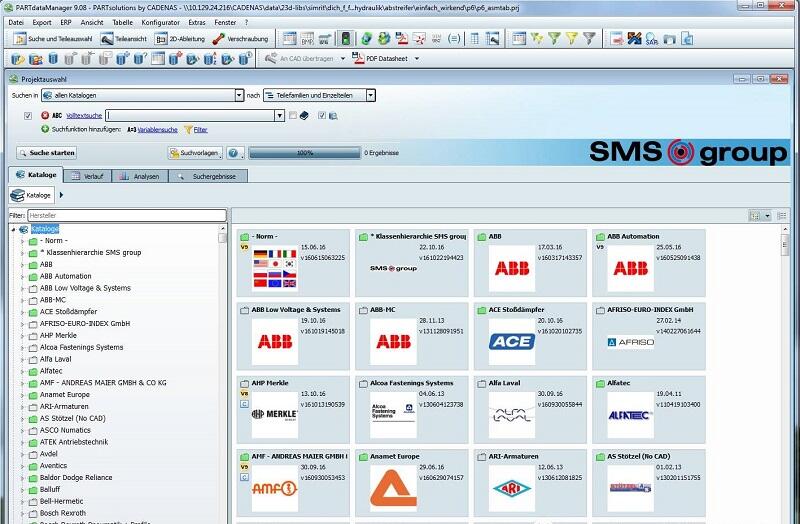Toggle the checked checkbox right of search field
The height and width of the screenshot is (524, 800).
321,116
